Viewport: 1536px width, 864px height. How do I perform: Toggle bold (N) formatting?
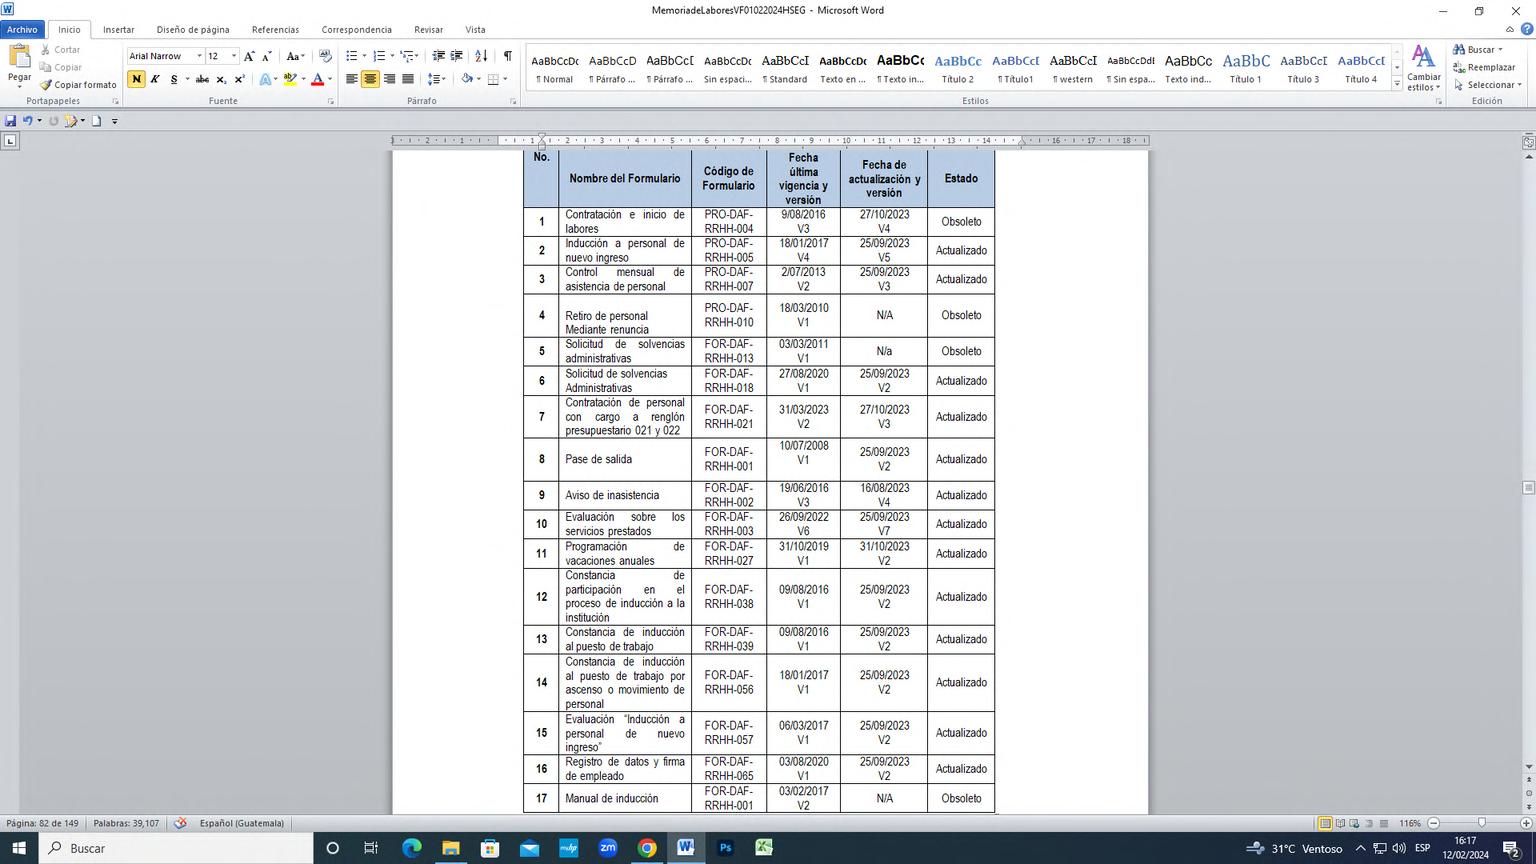tap(136, 79)
